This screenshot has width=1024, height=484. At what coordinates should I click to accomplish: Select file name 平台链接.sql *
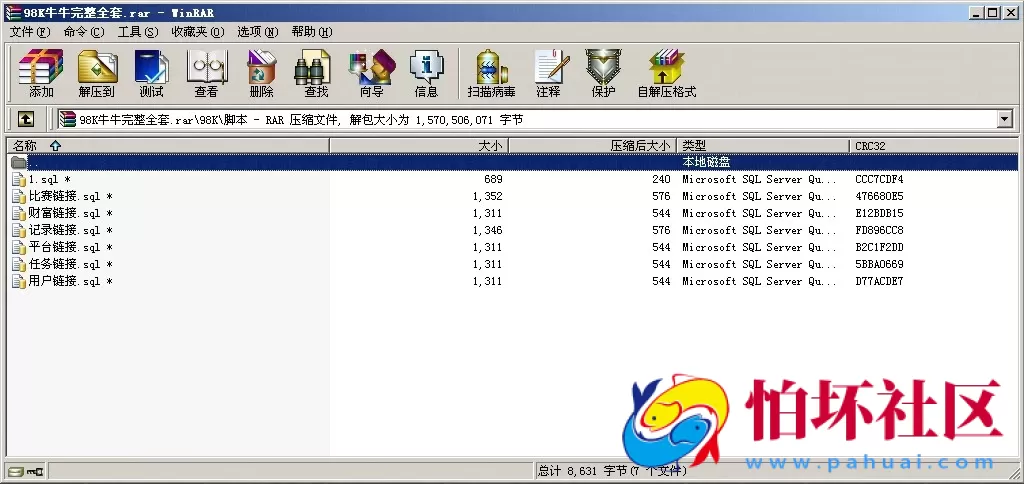click(x=71, y=248)
